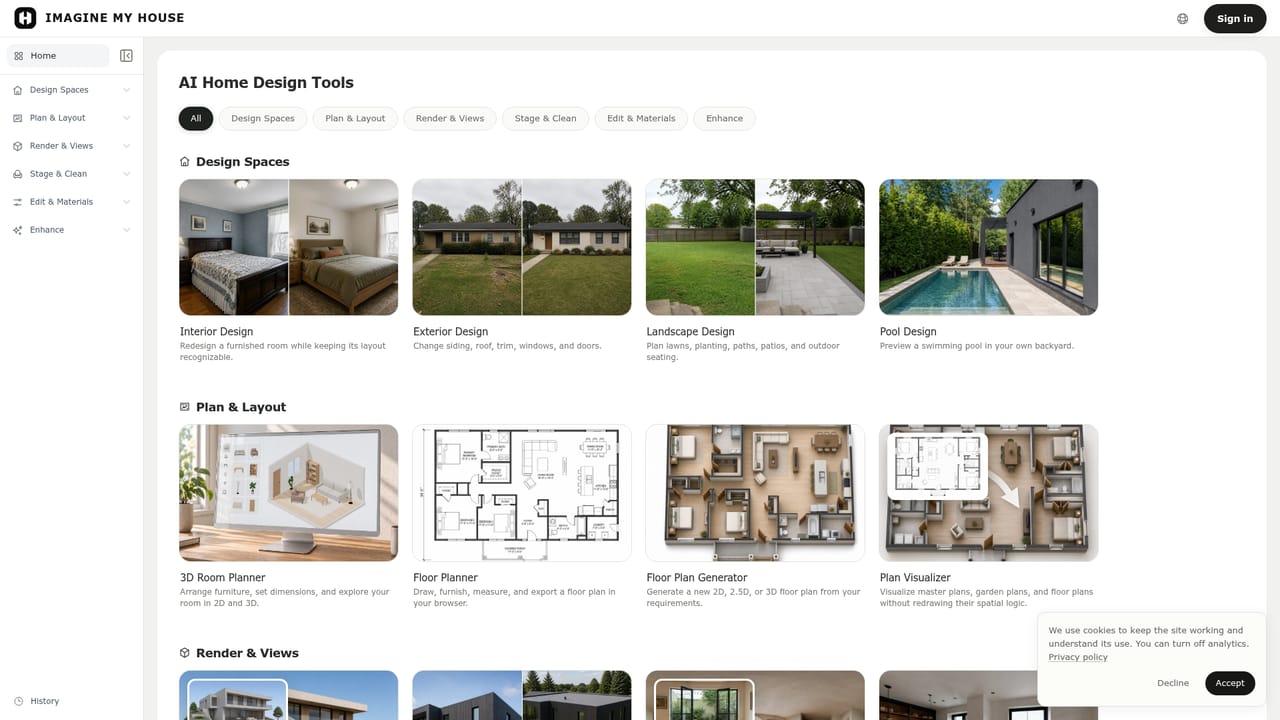1280x720 pixels.
Task: Expand the Stage & Clean sidebar chevron
Action: [x=126, y=174]
